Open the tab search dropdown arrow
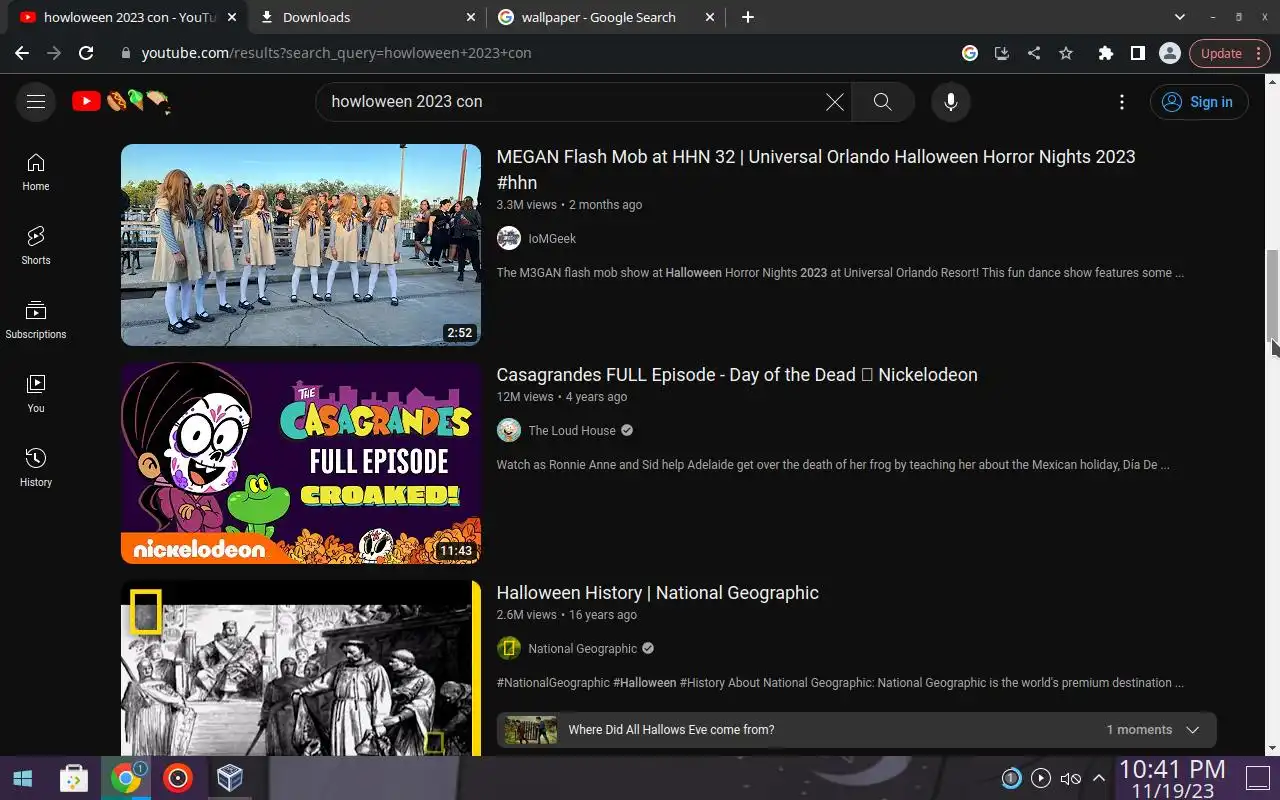Image resolution: width=1280 pixels, height=800 pixels. pos(1180,17)
